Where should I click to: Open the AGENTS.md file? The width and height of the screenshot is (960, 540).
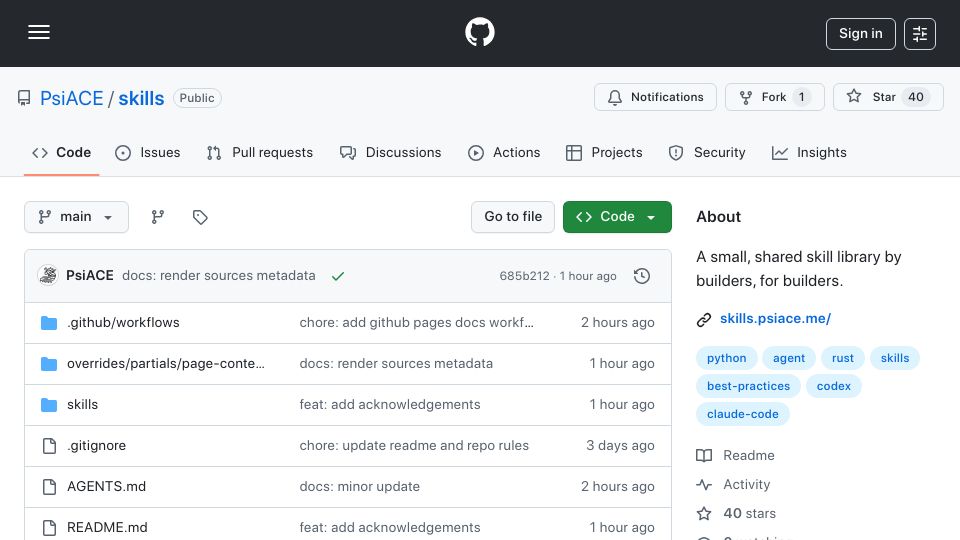point(107,487)
